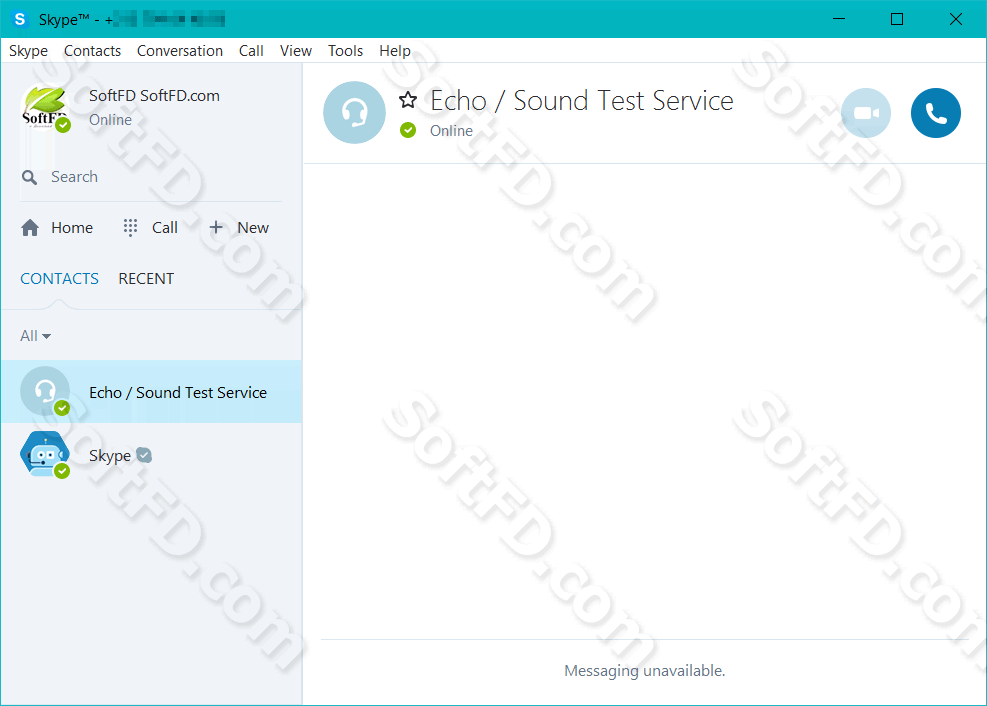The width and height of the screenshot is (987, 706).
Task: Click the Skype logo in title bar
Action: coord(20,20)
